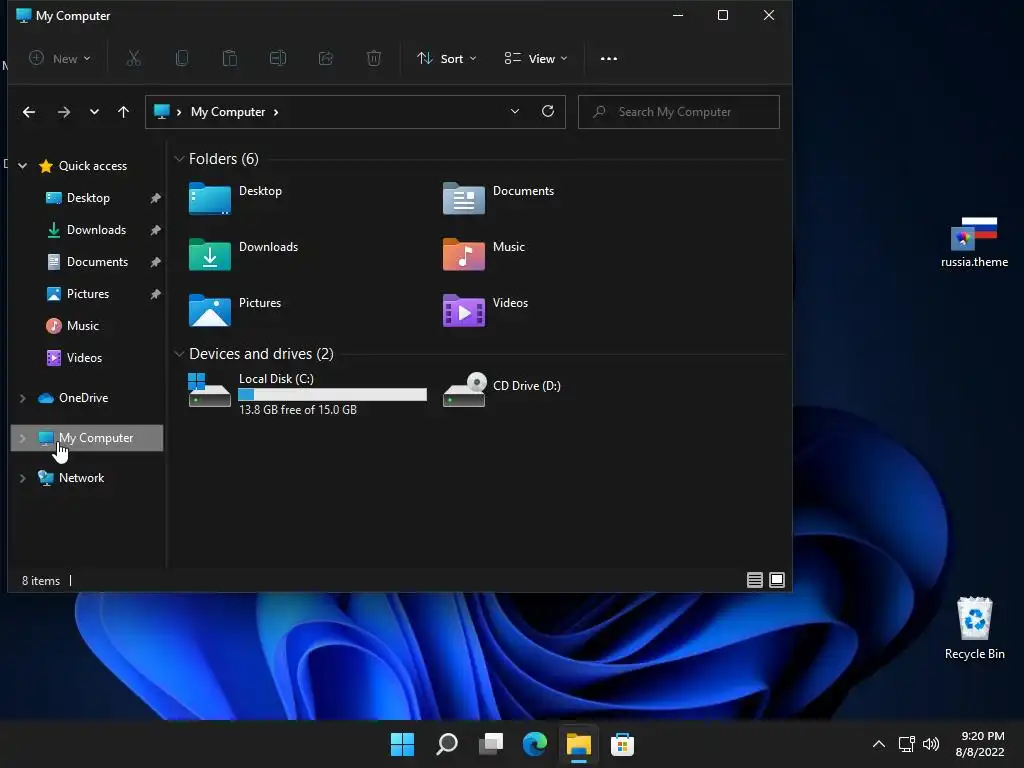
Task: Click File Explorer on taskbar
Action: point(579,744)
